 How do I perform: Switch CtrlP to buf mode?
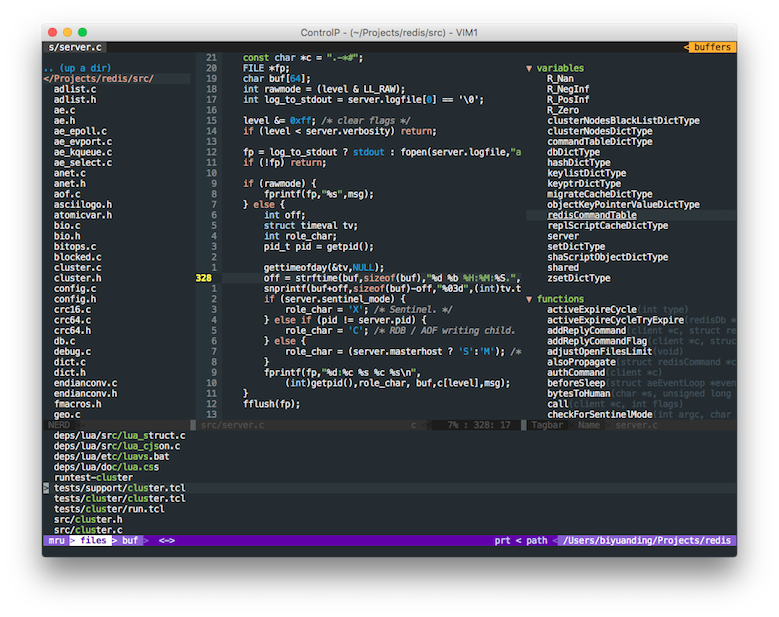point(130,540)
